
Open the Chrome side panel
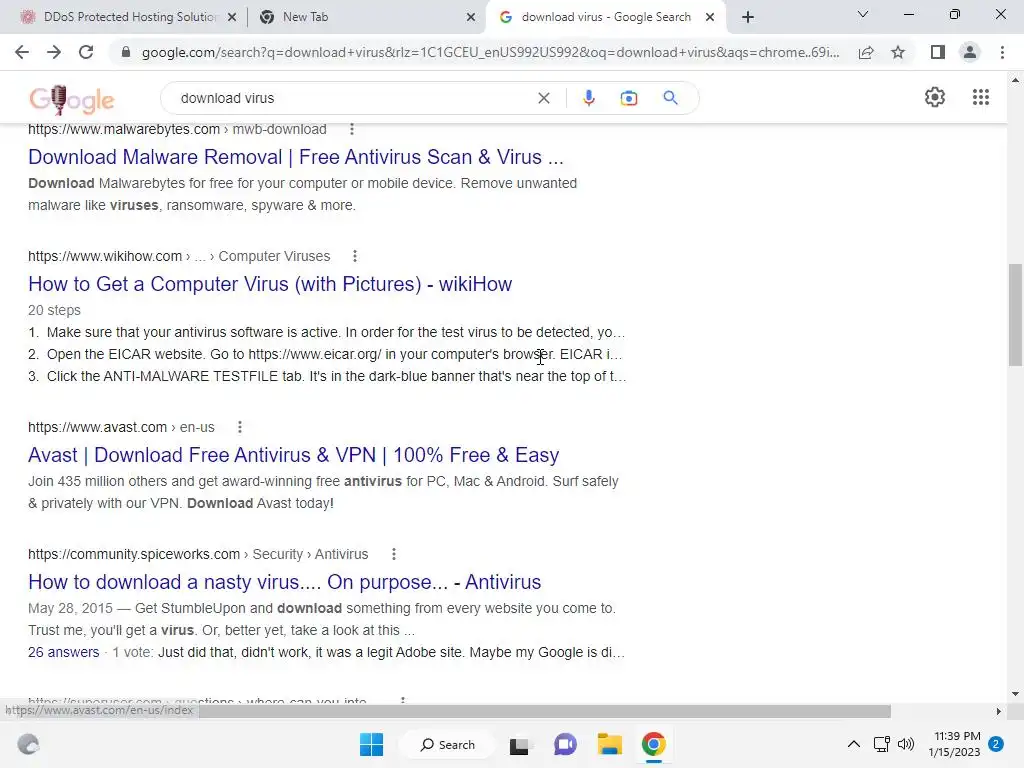938,52
